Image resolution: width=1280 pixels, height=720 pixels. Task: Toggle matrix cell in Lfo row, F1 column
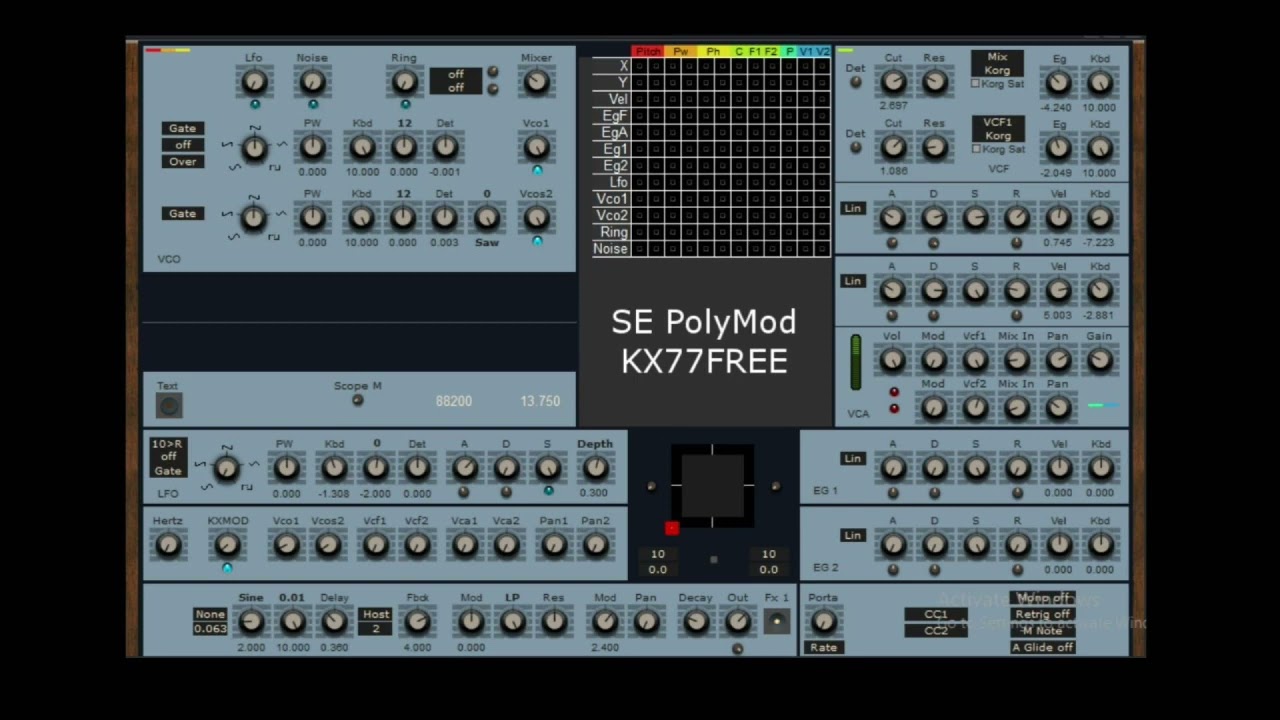coord(755,182)
